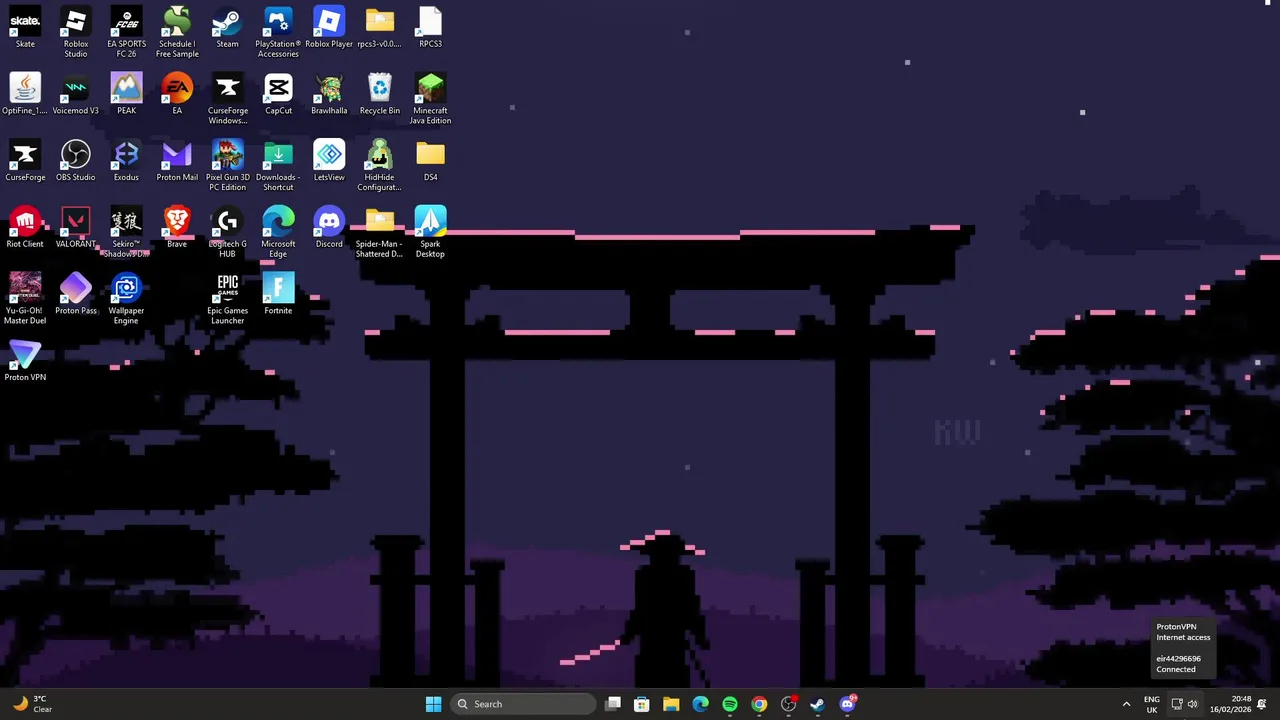Open the Skate desktop shortcut

click(x=25, y=27)
